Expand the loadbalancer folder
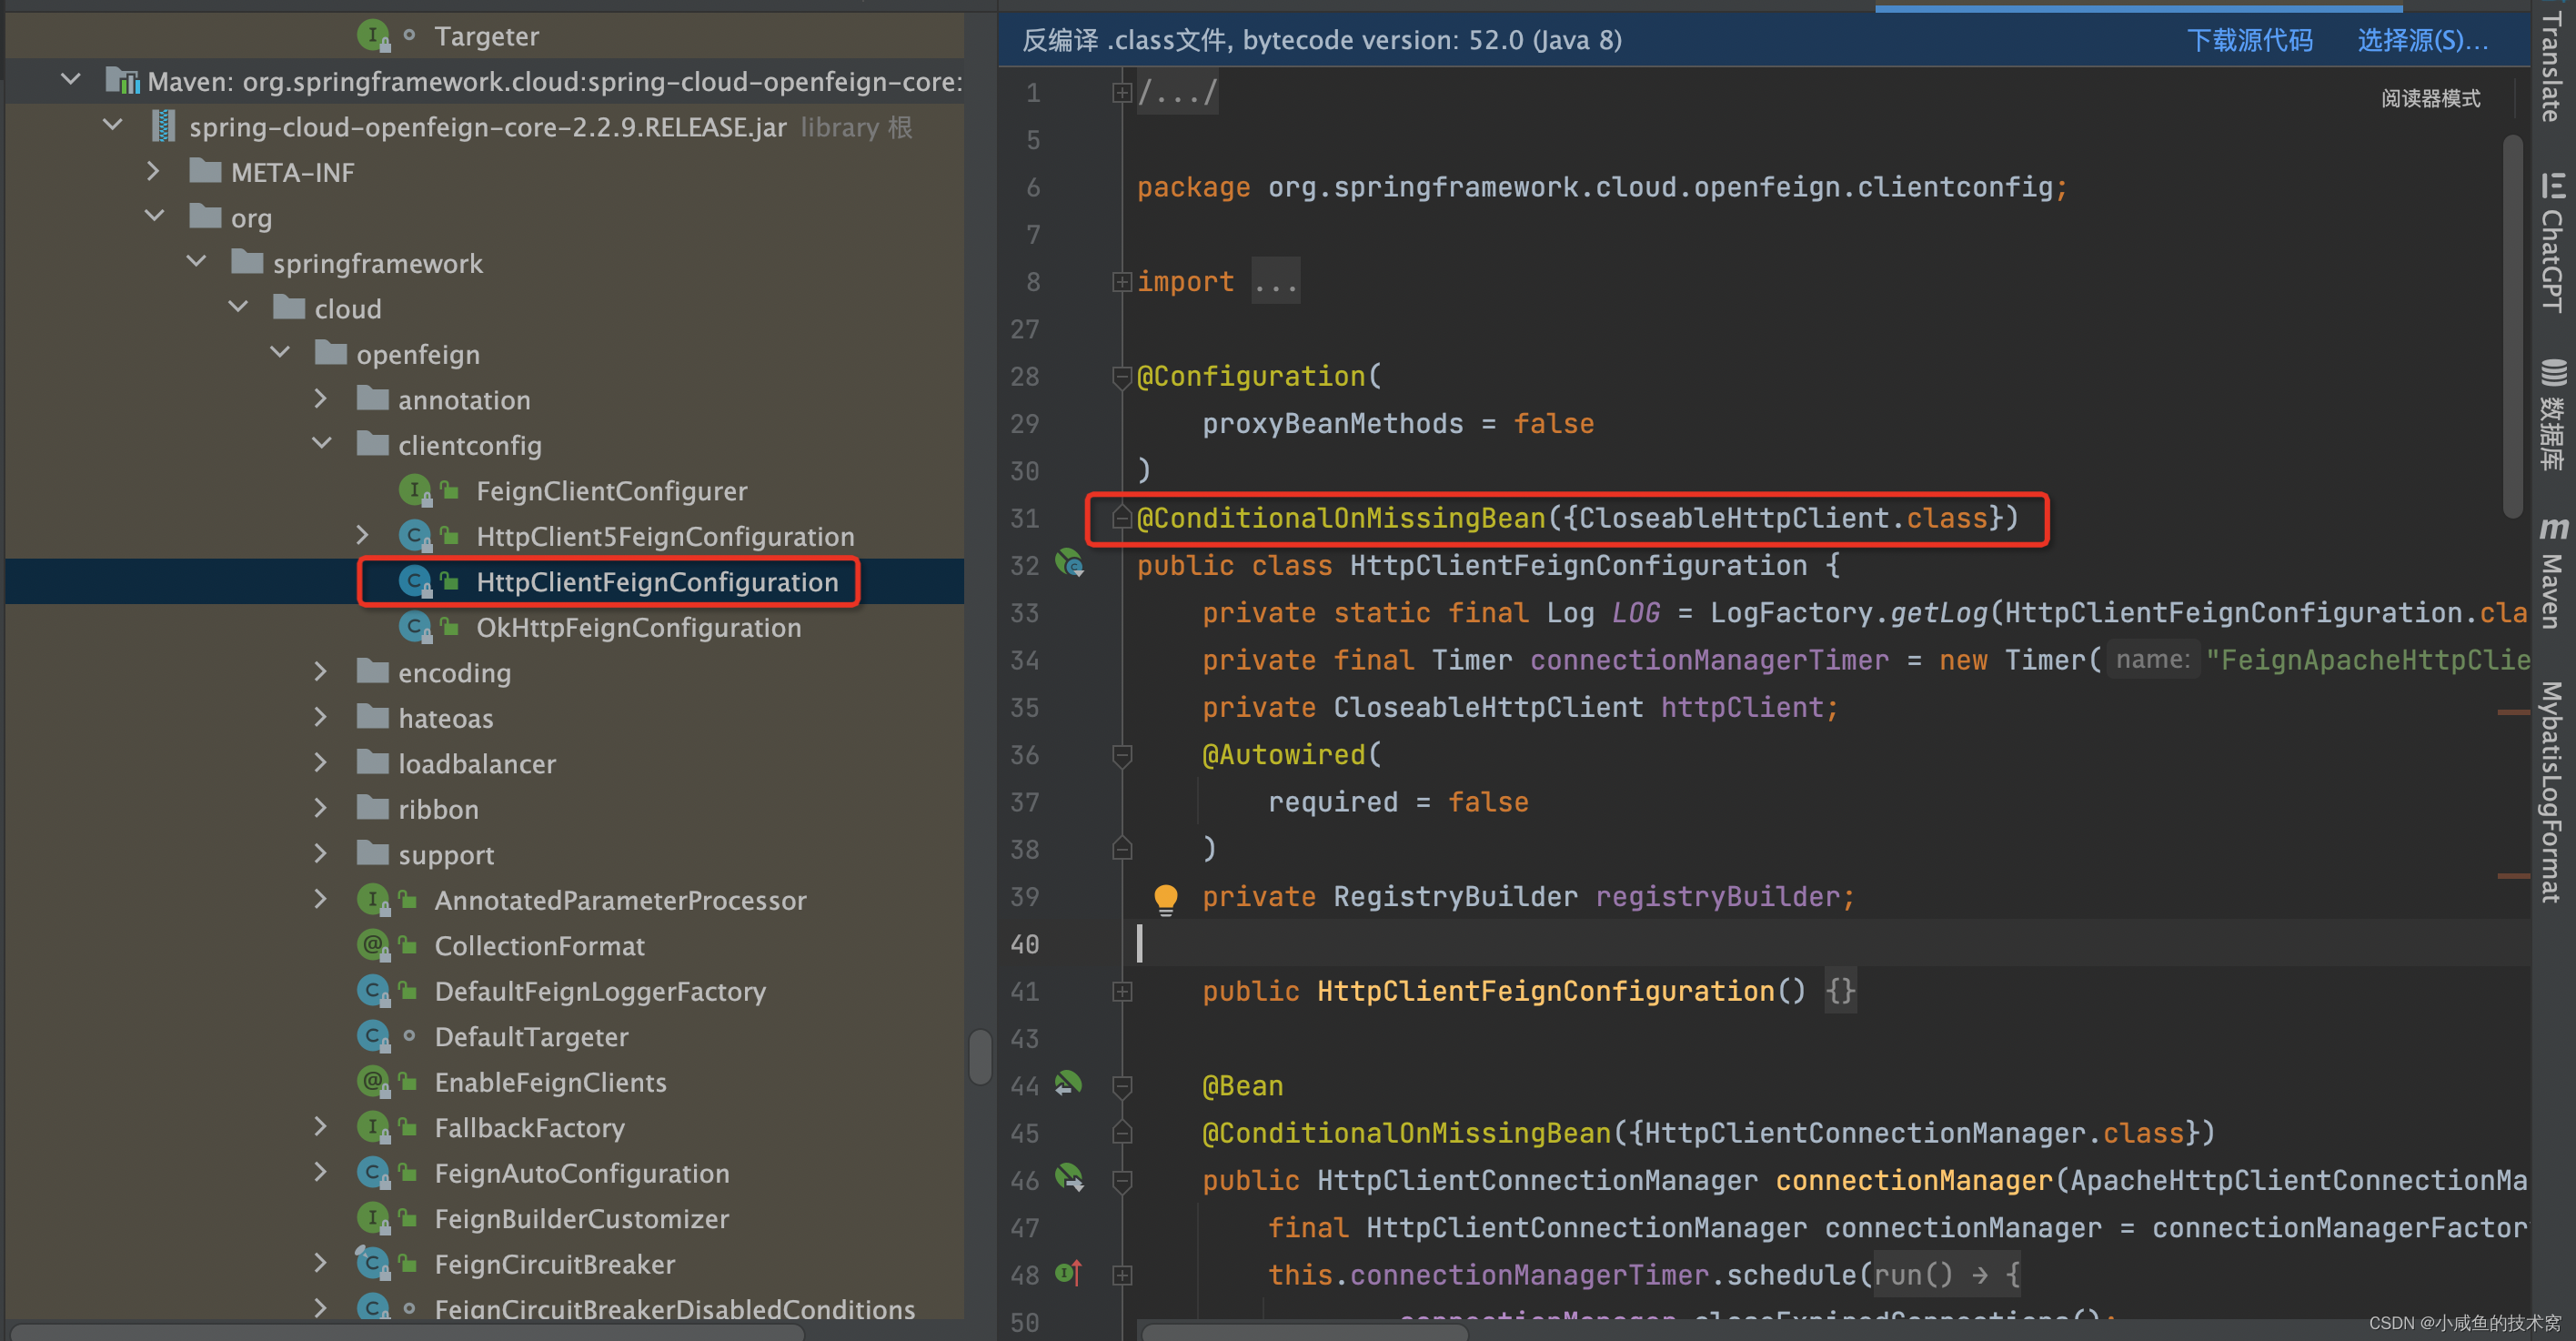 321,762
